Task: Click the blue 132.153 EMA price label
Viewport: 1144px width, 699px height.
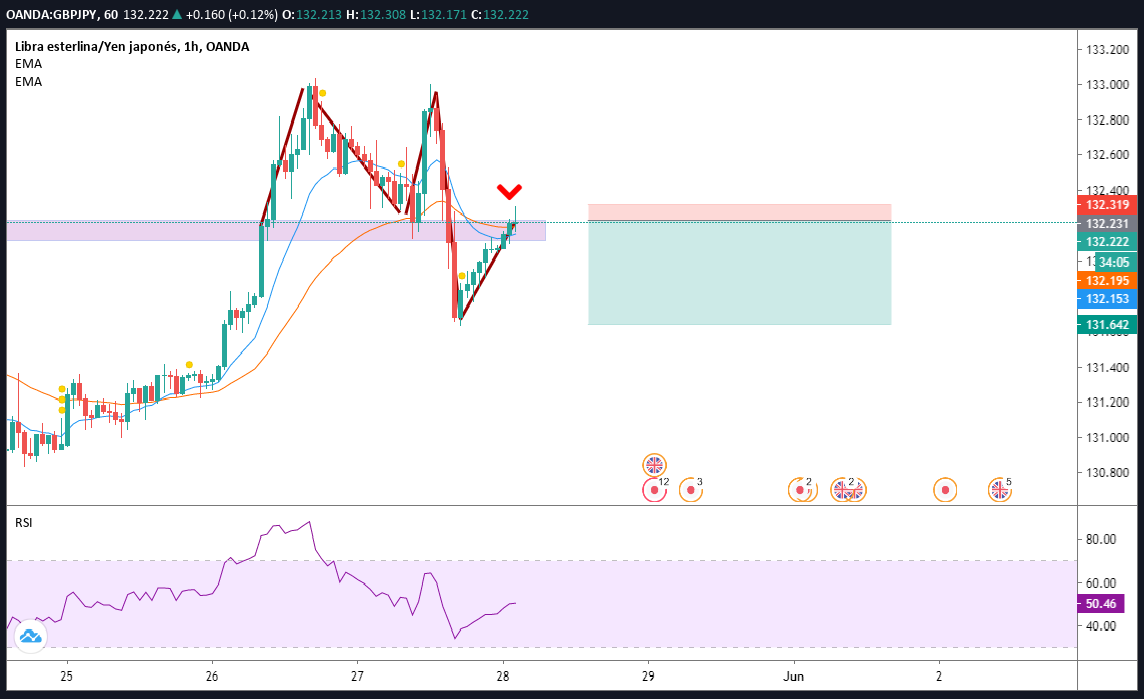Action: (x=1107, y=298)
